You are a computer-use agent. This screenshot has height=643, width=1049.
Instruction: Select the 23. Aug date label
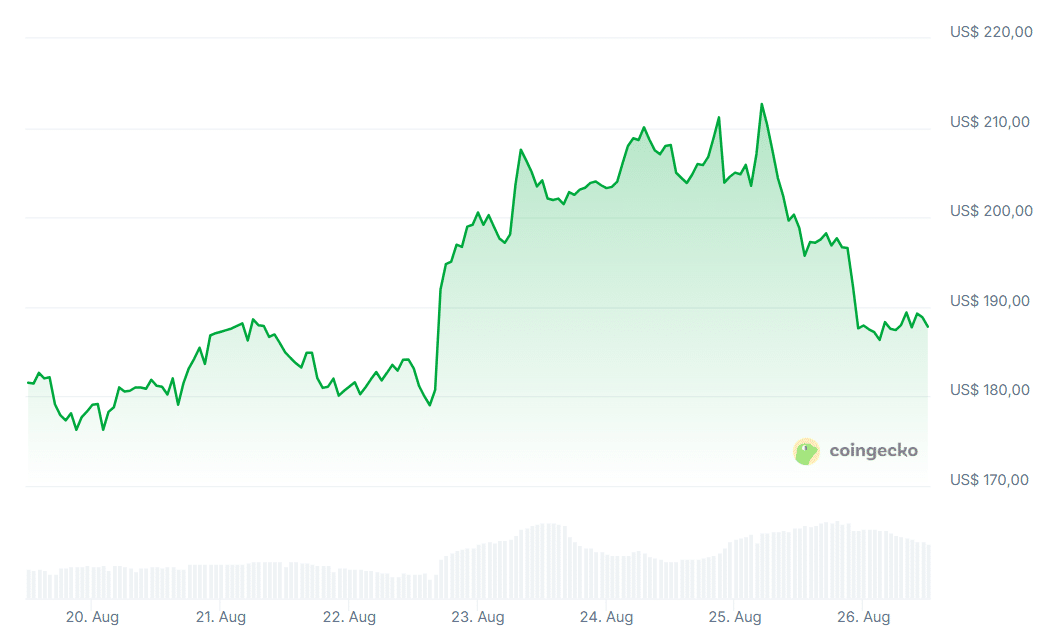coord(478,617)
